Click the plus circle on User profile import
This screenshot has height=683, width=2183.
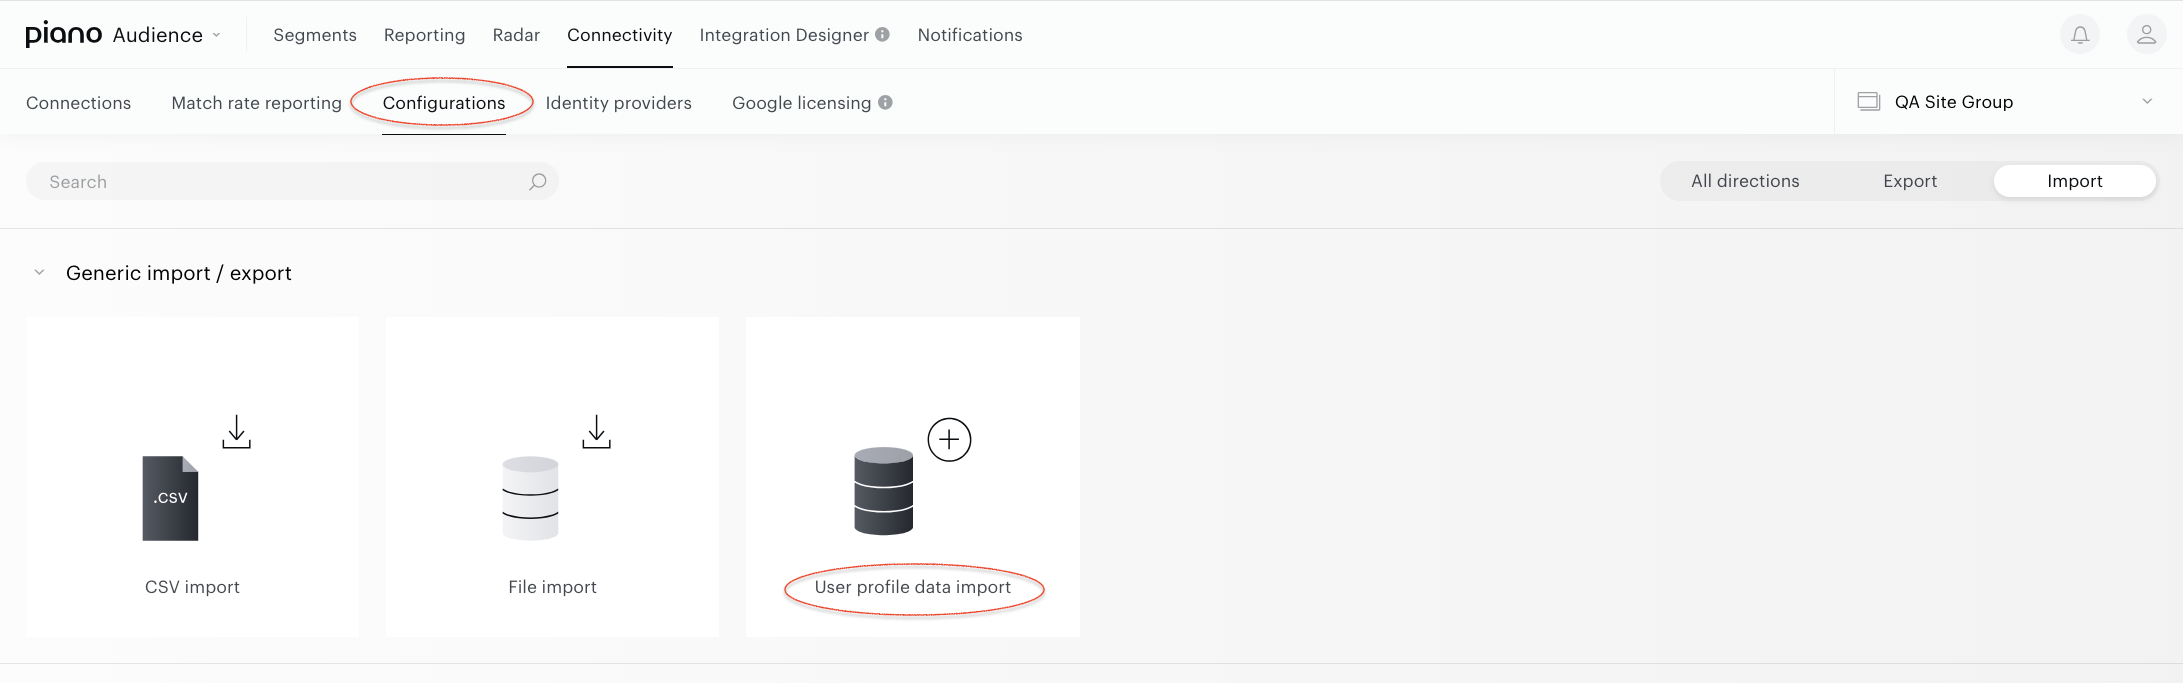[949, 440]
